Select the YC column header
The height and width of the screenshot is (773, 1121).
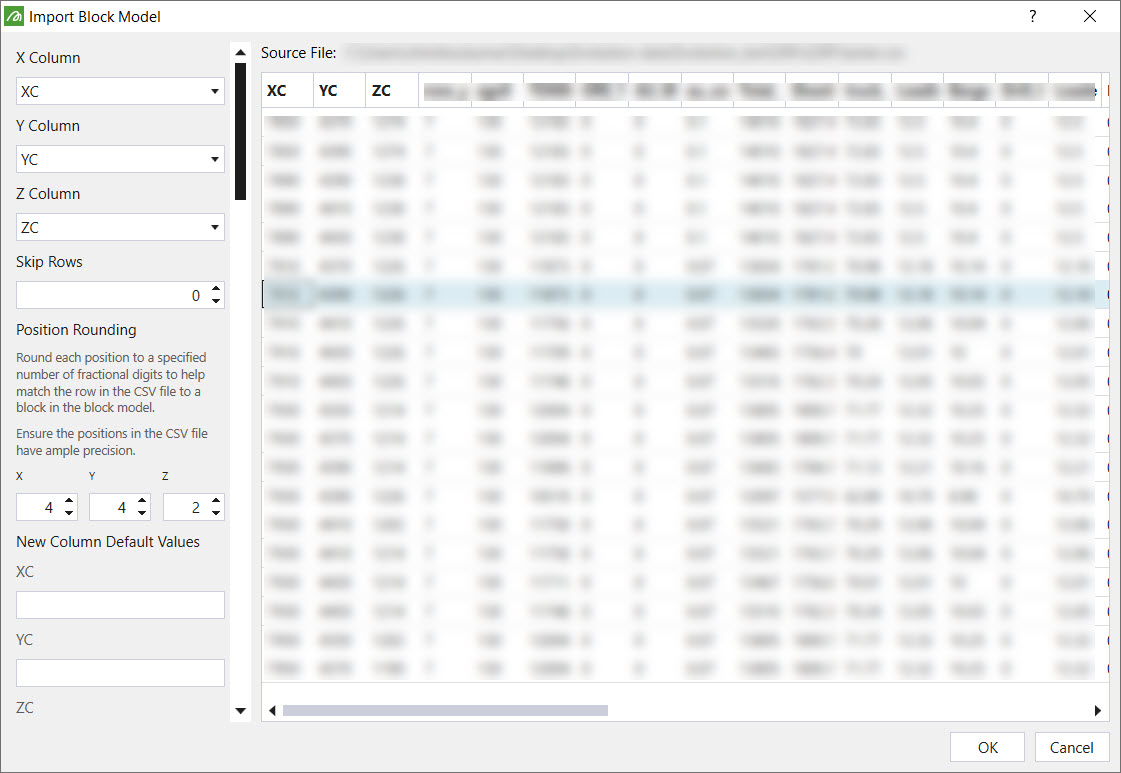pyautogui.click(x=340, y=91)
